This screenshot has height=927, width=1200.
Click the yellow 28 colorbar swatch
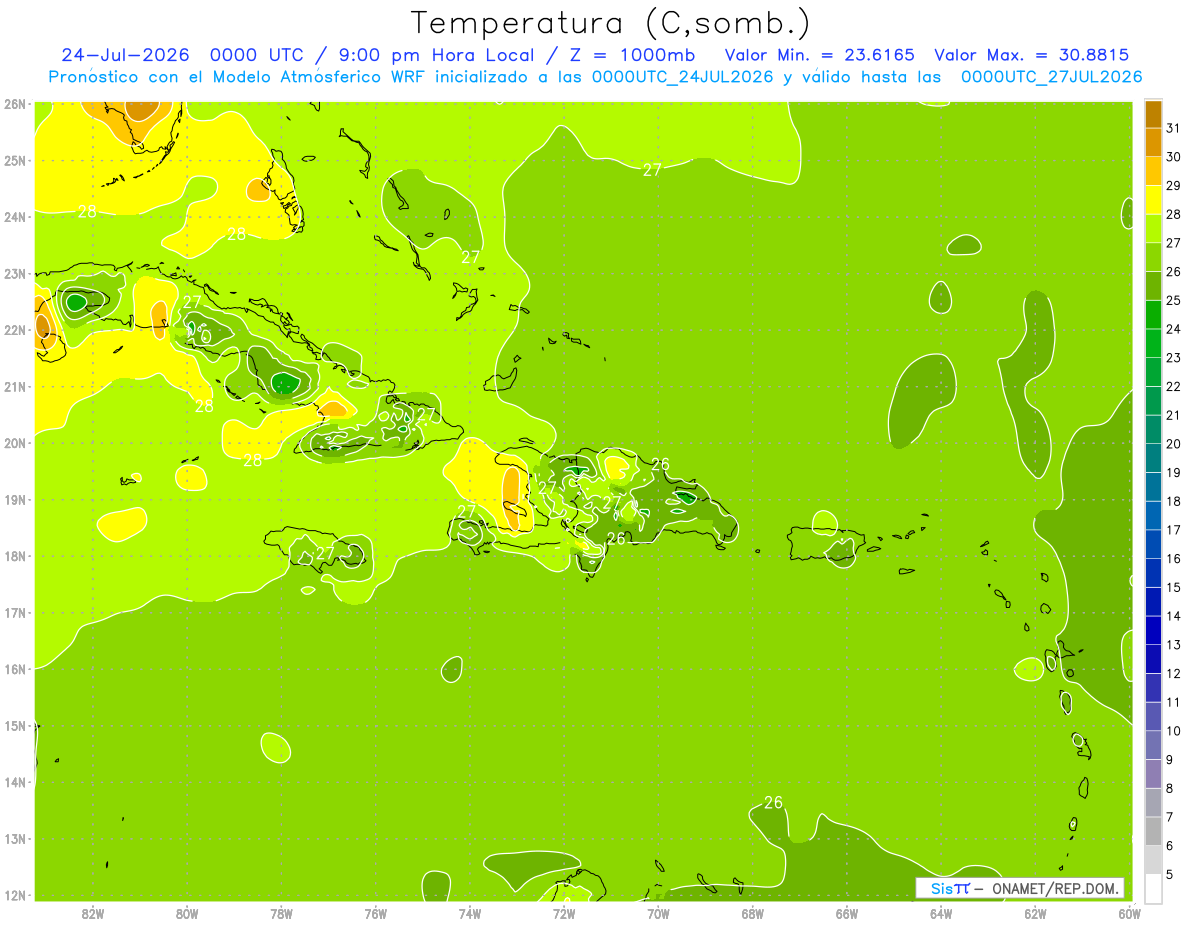[x=1153, y=201]
